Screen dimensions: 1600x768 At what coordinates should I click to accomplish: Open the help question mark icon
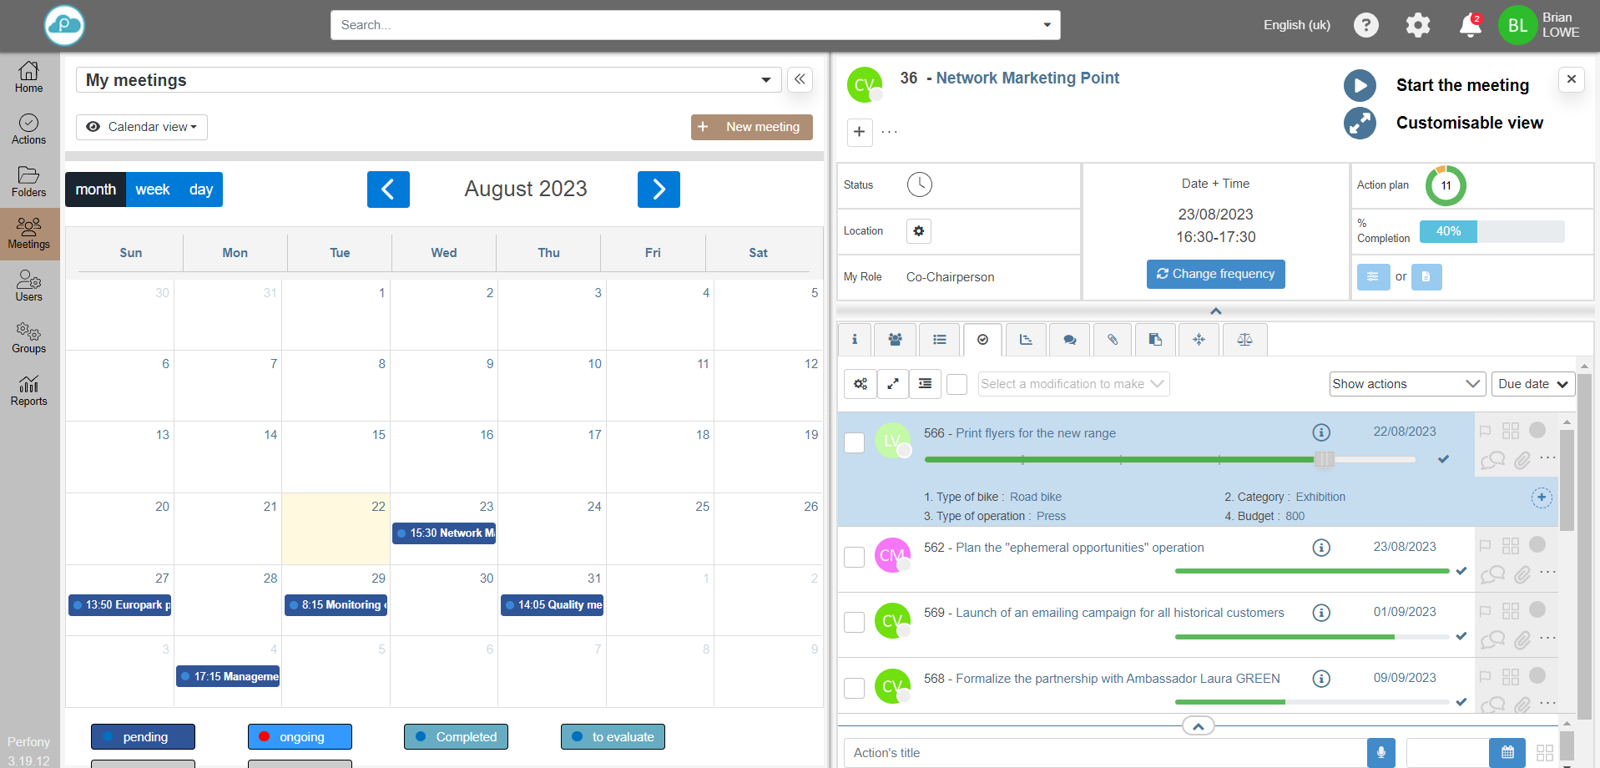tap(1366, 26)
